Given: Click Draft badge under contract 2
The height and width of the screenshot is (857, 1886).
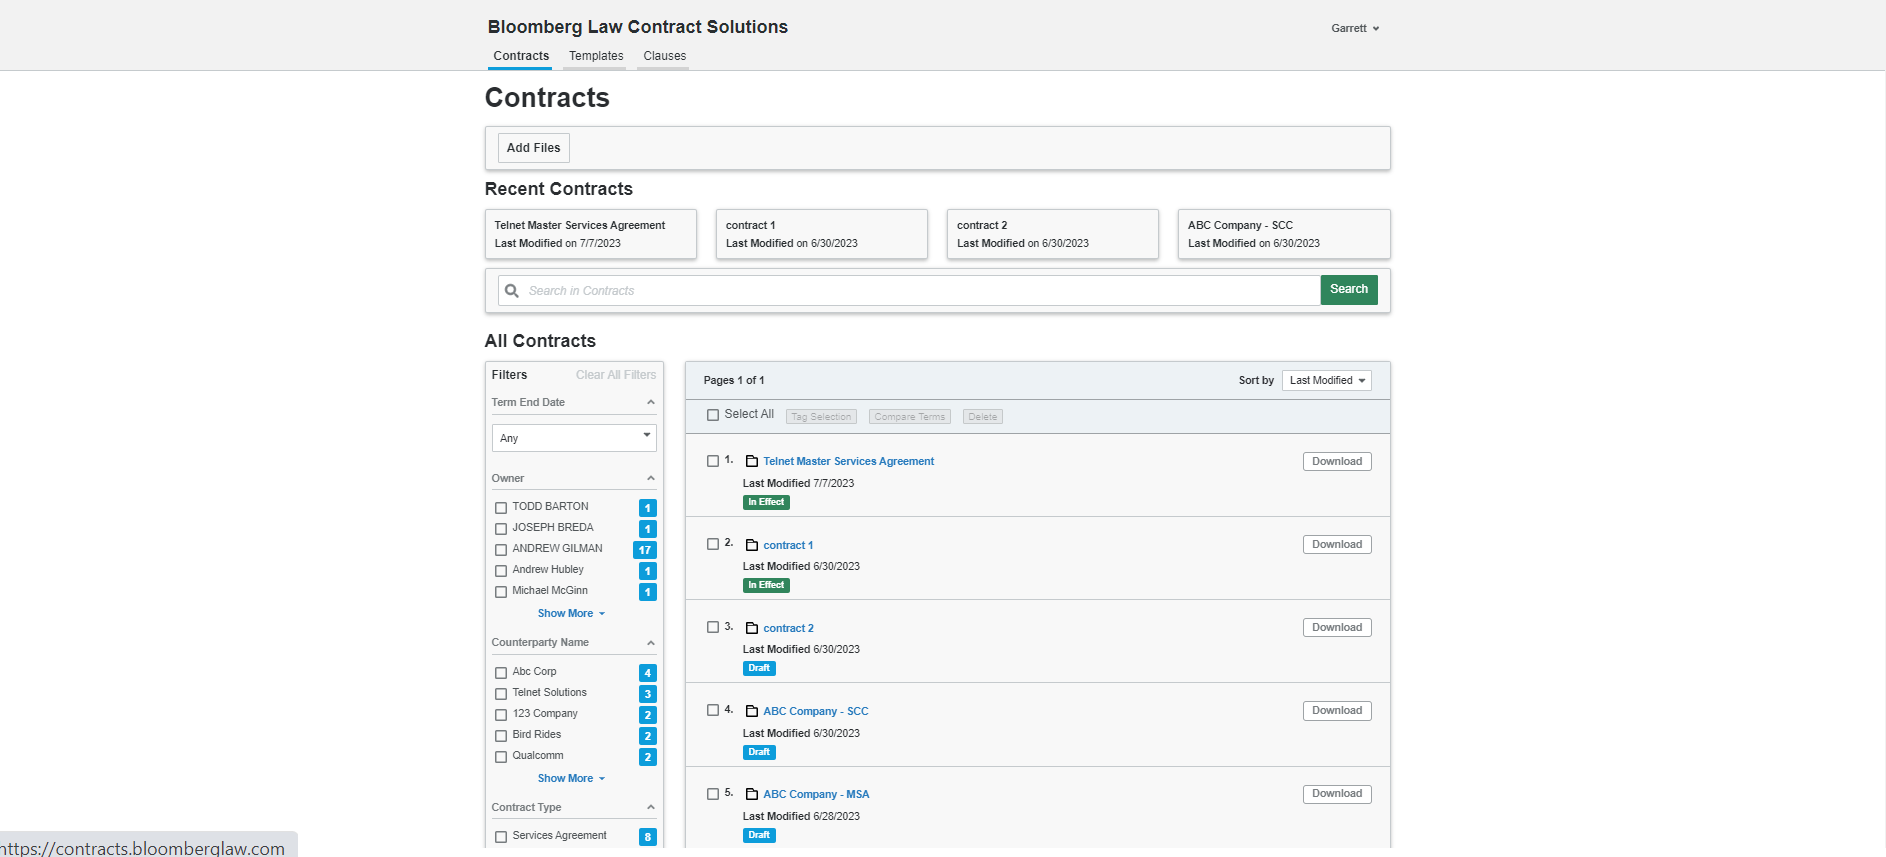Looking at the screenshot, I should click(759, 668).
